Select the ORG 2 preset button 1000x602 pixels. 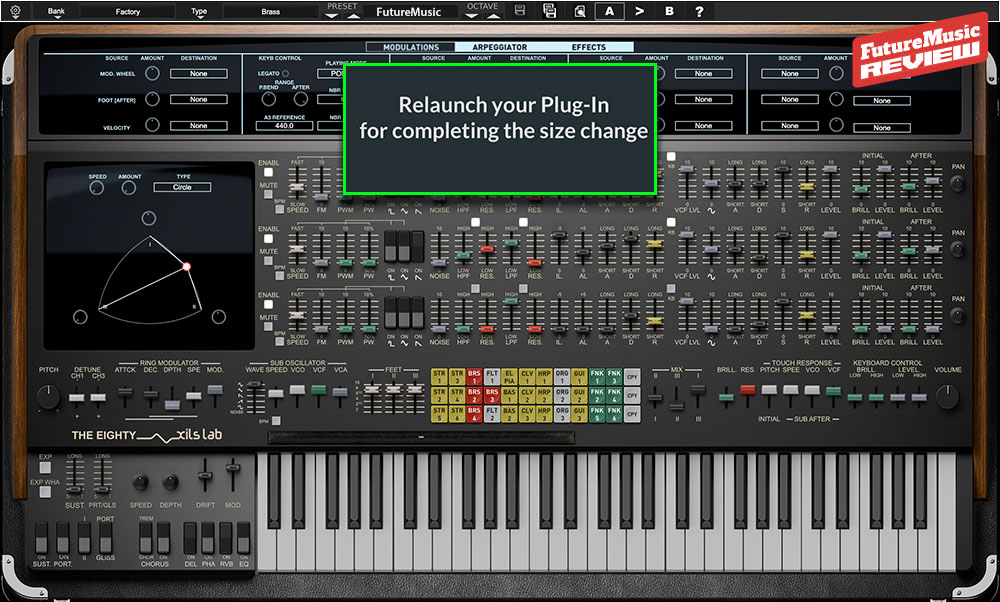(x=562, y=395)
